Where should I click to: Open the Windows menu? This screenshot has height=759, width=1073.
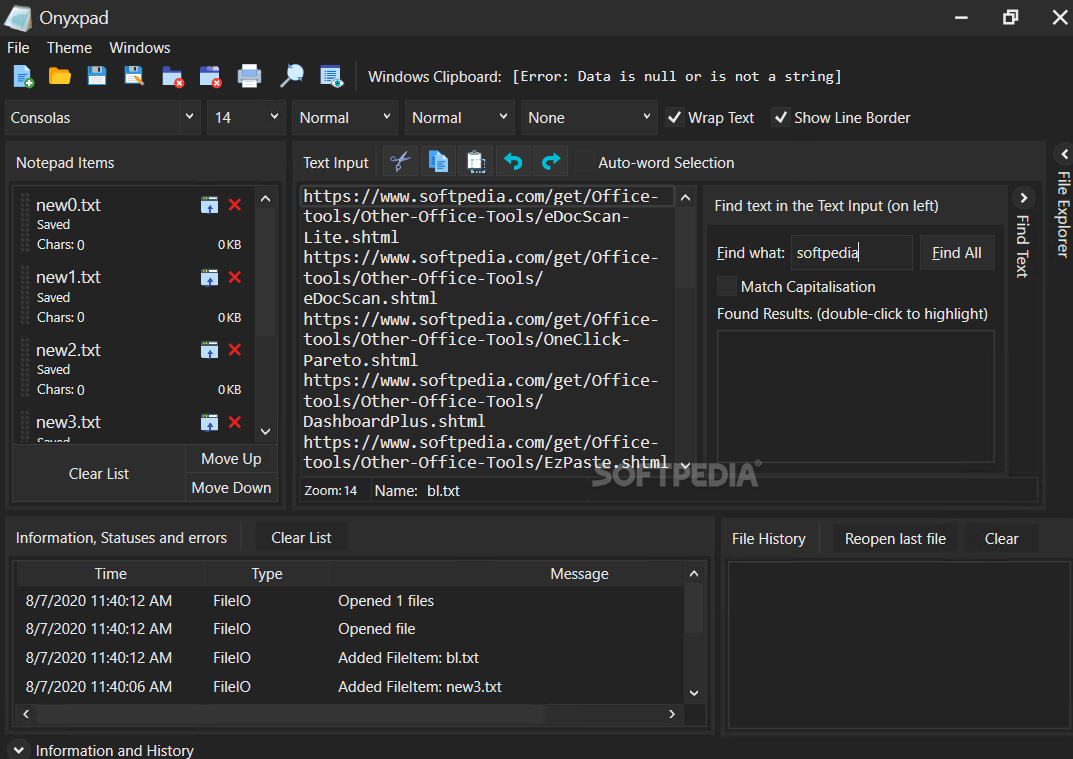click(x=140, y=48)
